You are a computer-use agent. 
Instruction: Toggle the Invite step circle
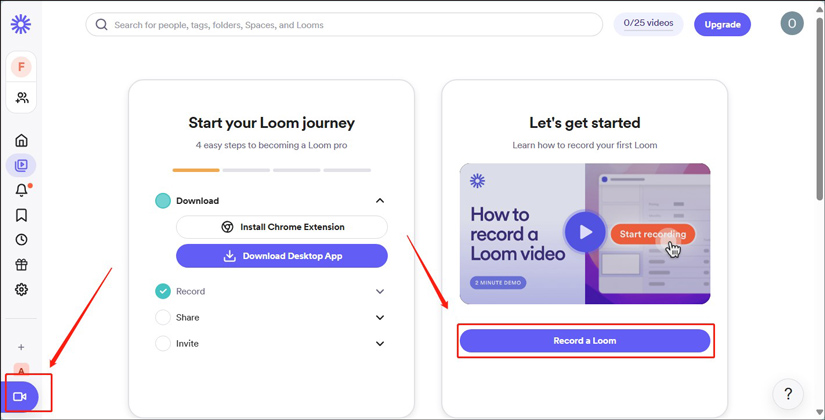point(163,344)
